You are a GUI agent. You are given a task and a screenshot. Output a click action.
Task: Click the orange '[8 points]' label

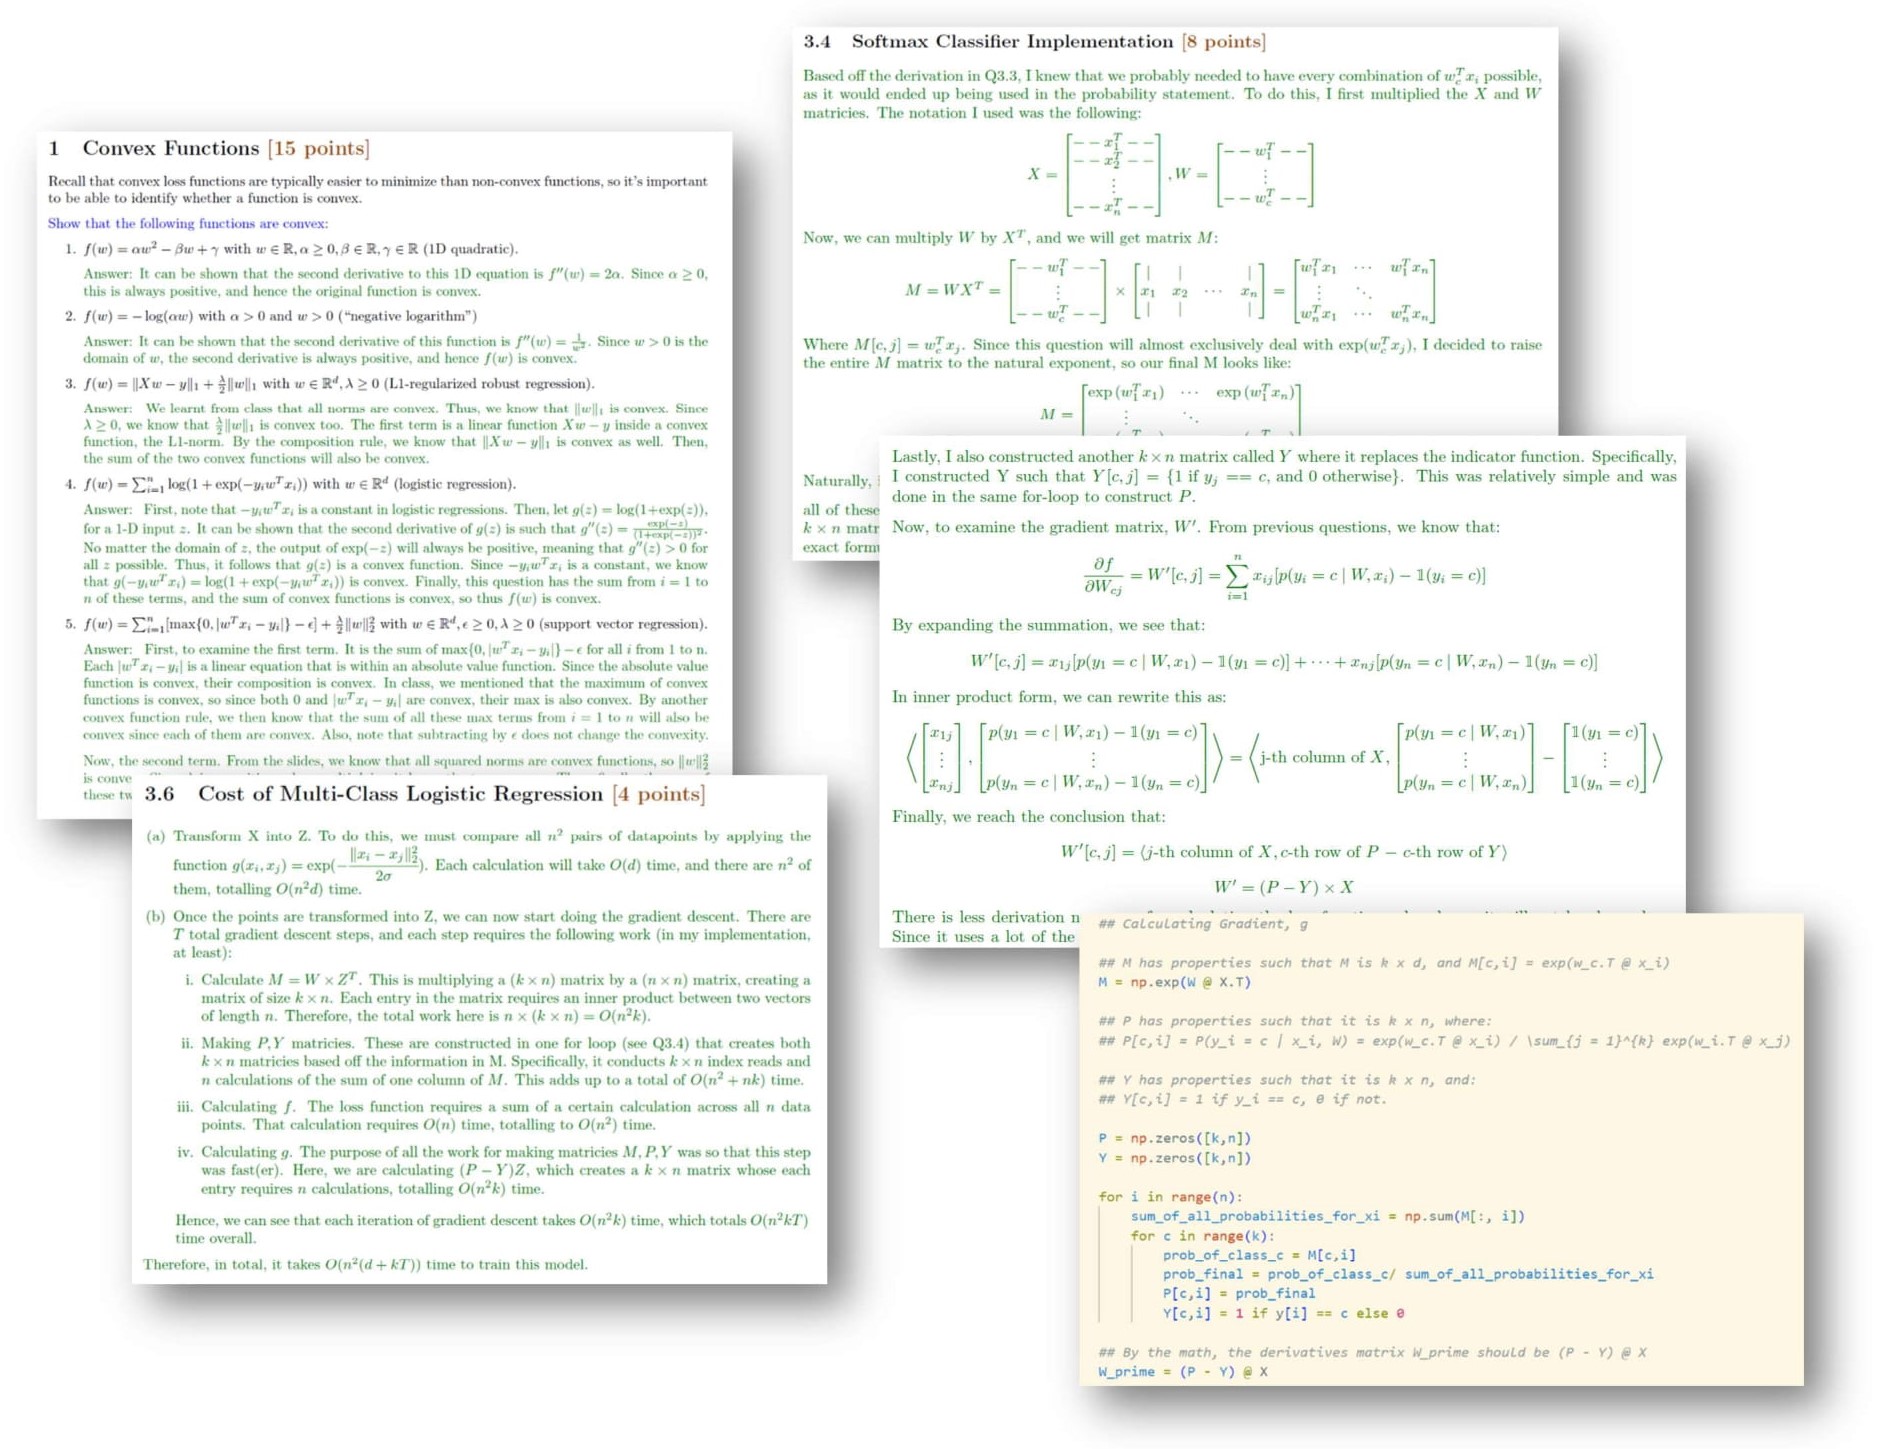pos(1223,41)
